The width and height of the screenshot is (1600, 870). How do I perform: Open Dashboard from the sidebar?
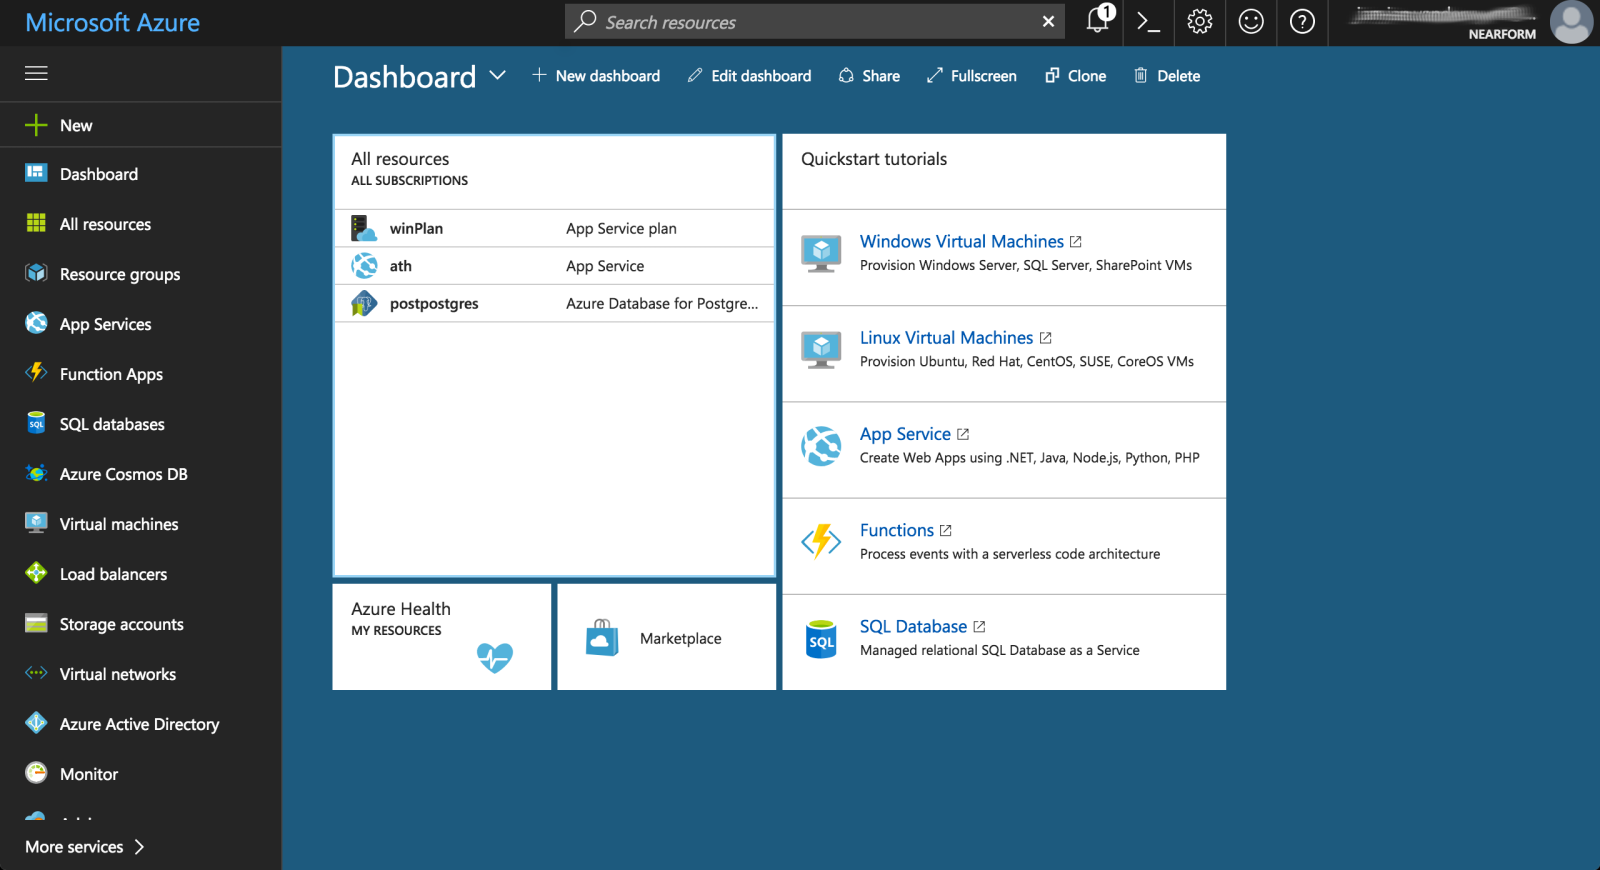(x=140, y=174)
